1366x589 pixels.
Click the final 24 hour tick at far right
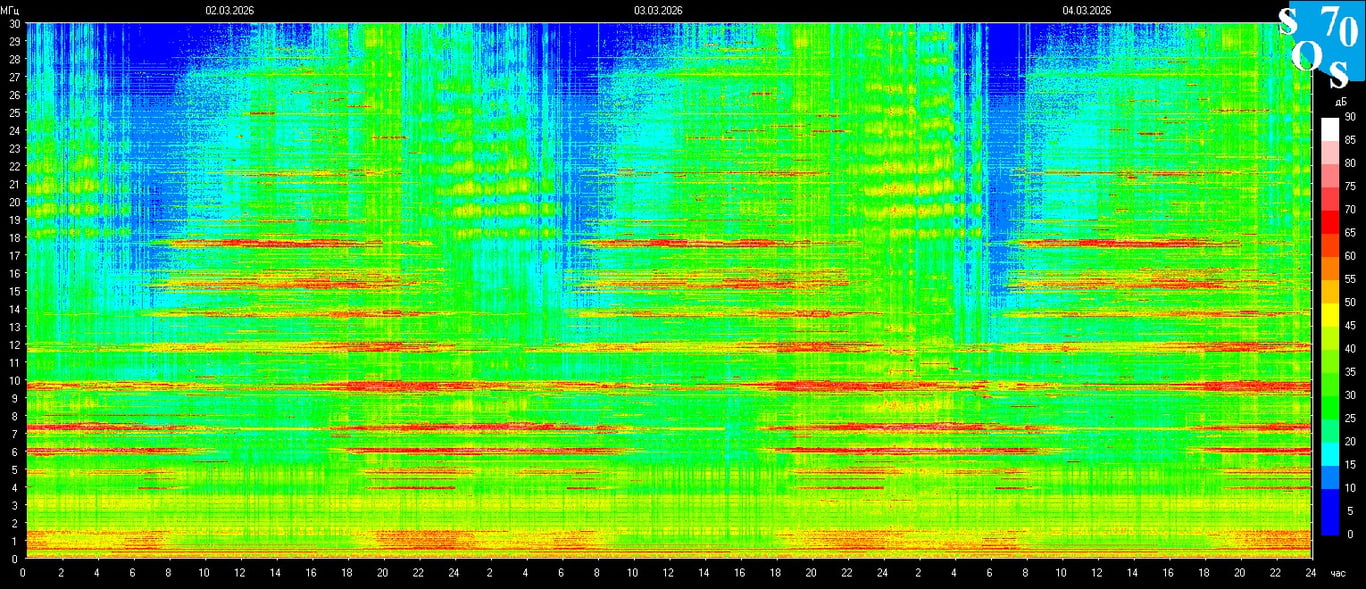1311,573
